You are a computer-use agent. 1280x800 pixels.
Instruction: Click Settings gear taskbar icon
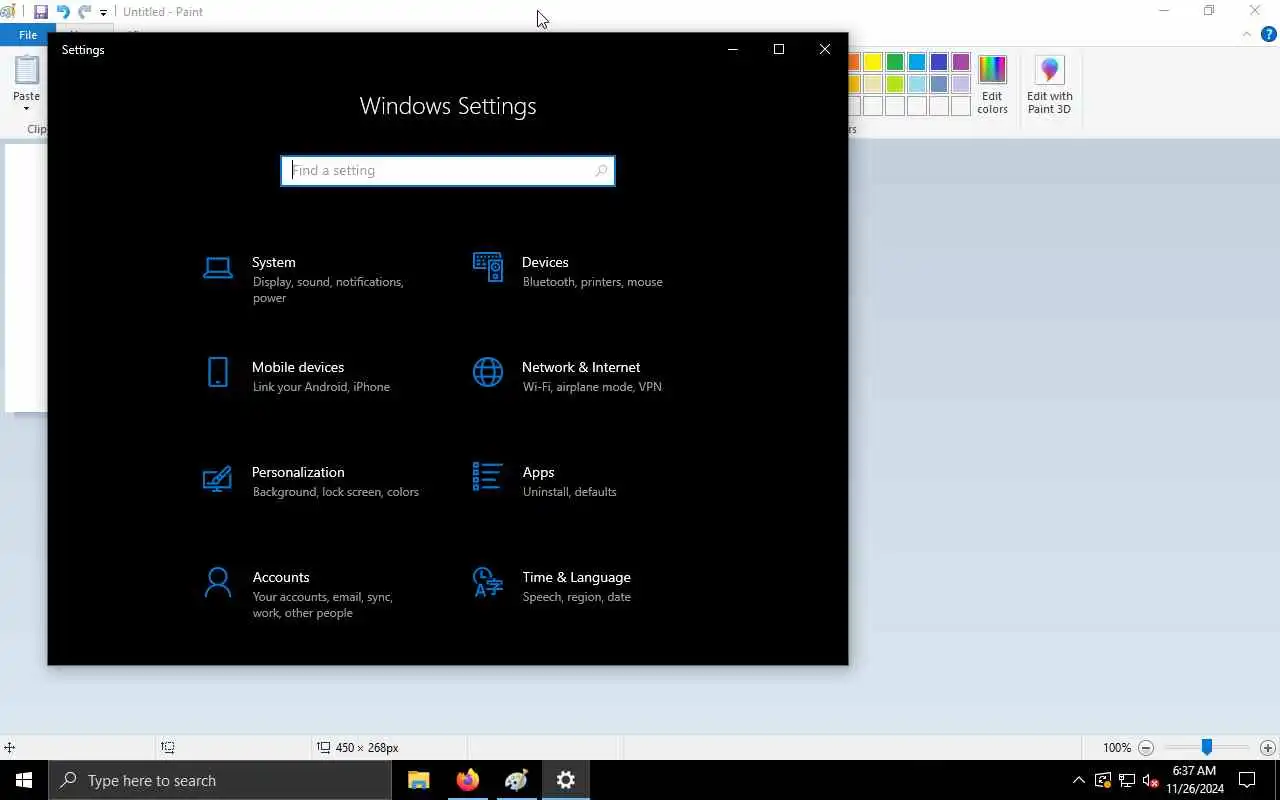point(566,780)
